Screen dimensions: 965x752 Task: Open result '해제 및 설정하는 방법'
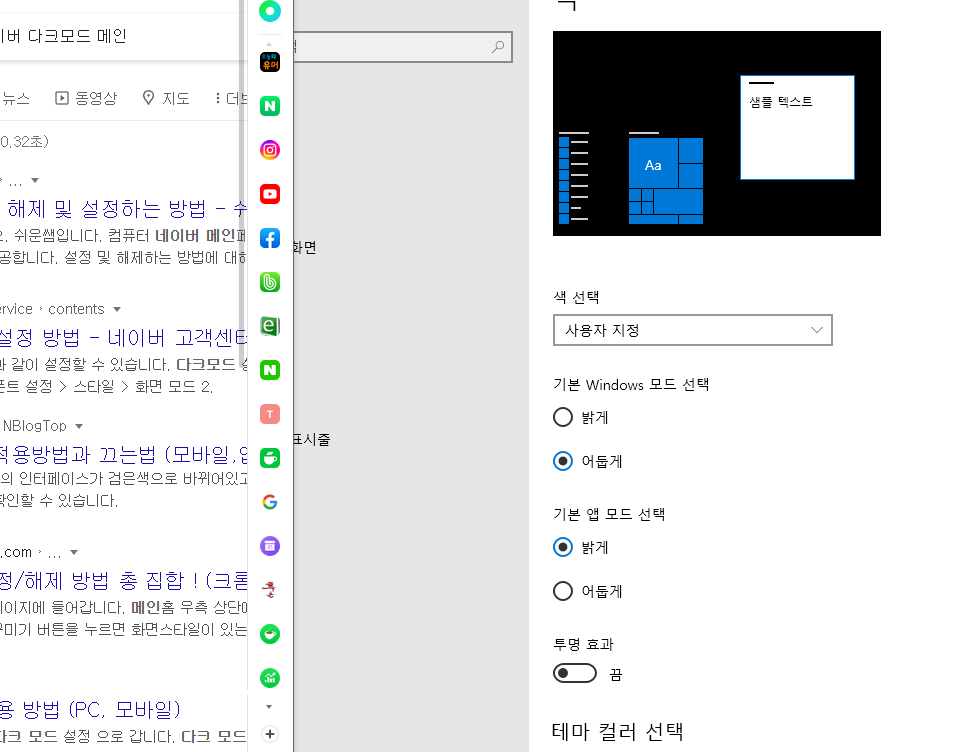126,209
